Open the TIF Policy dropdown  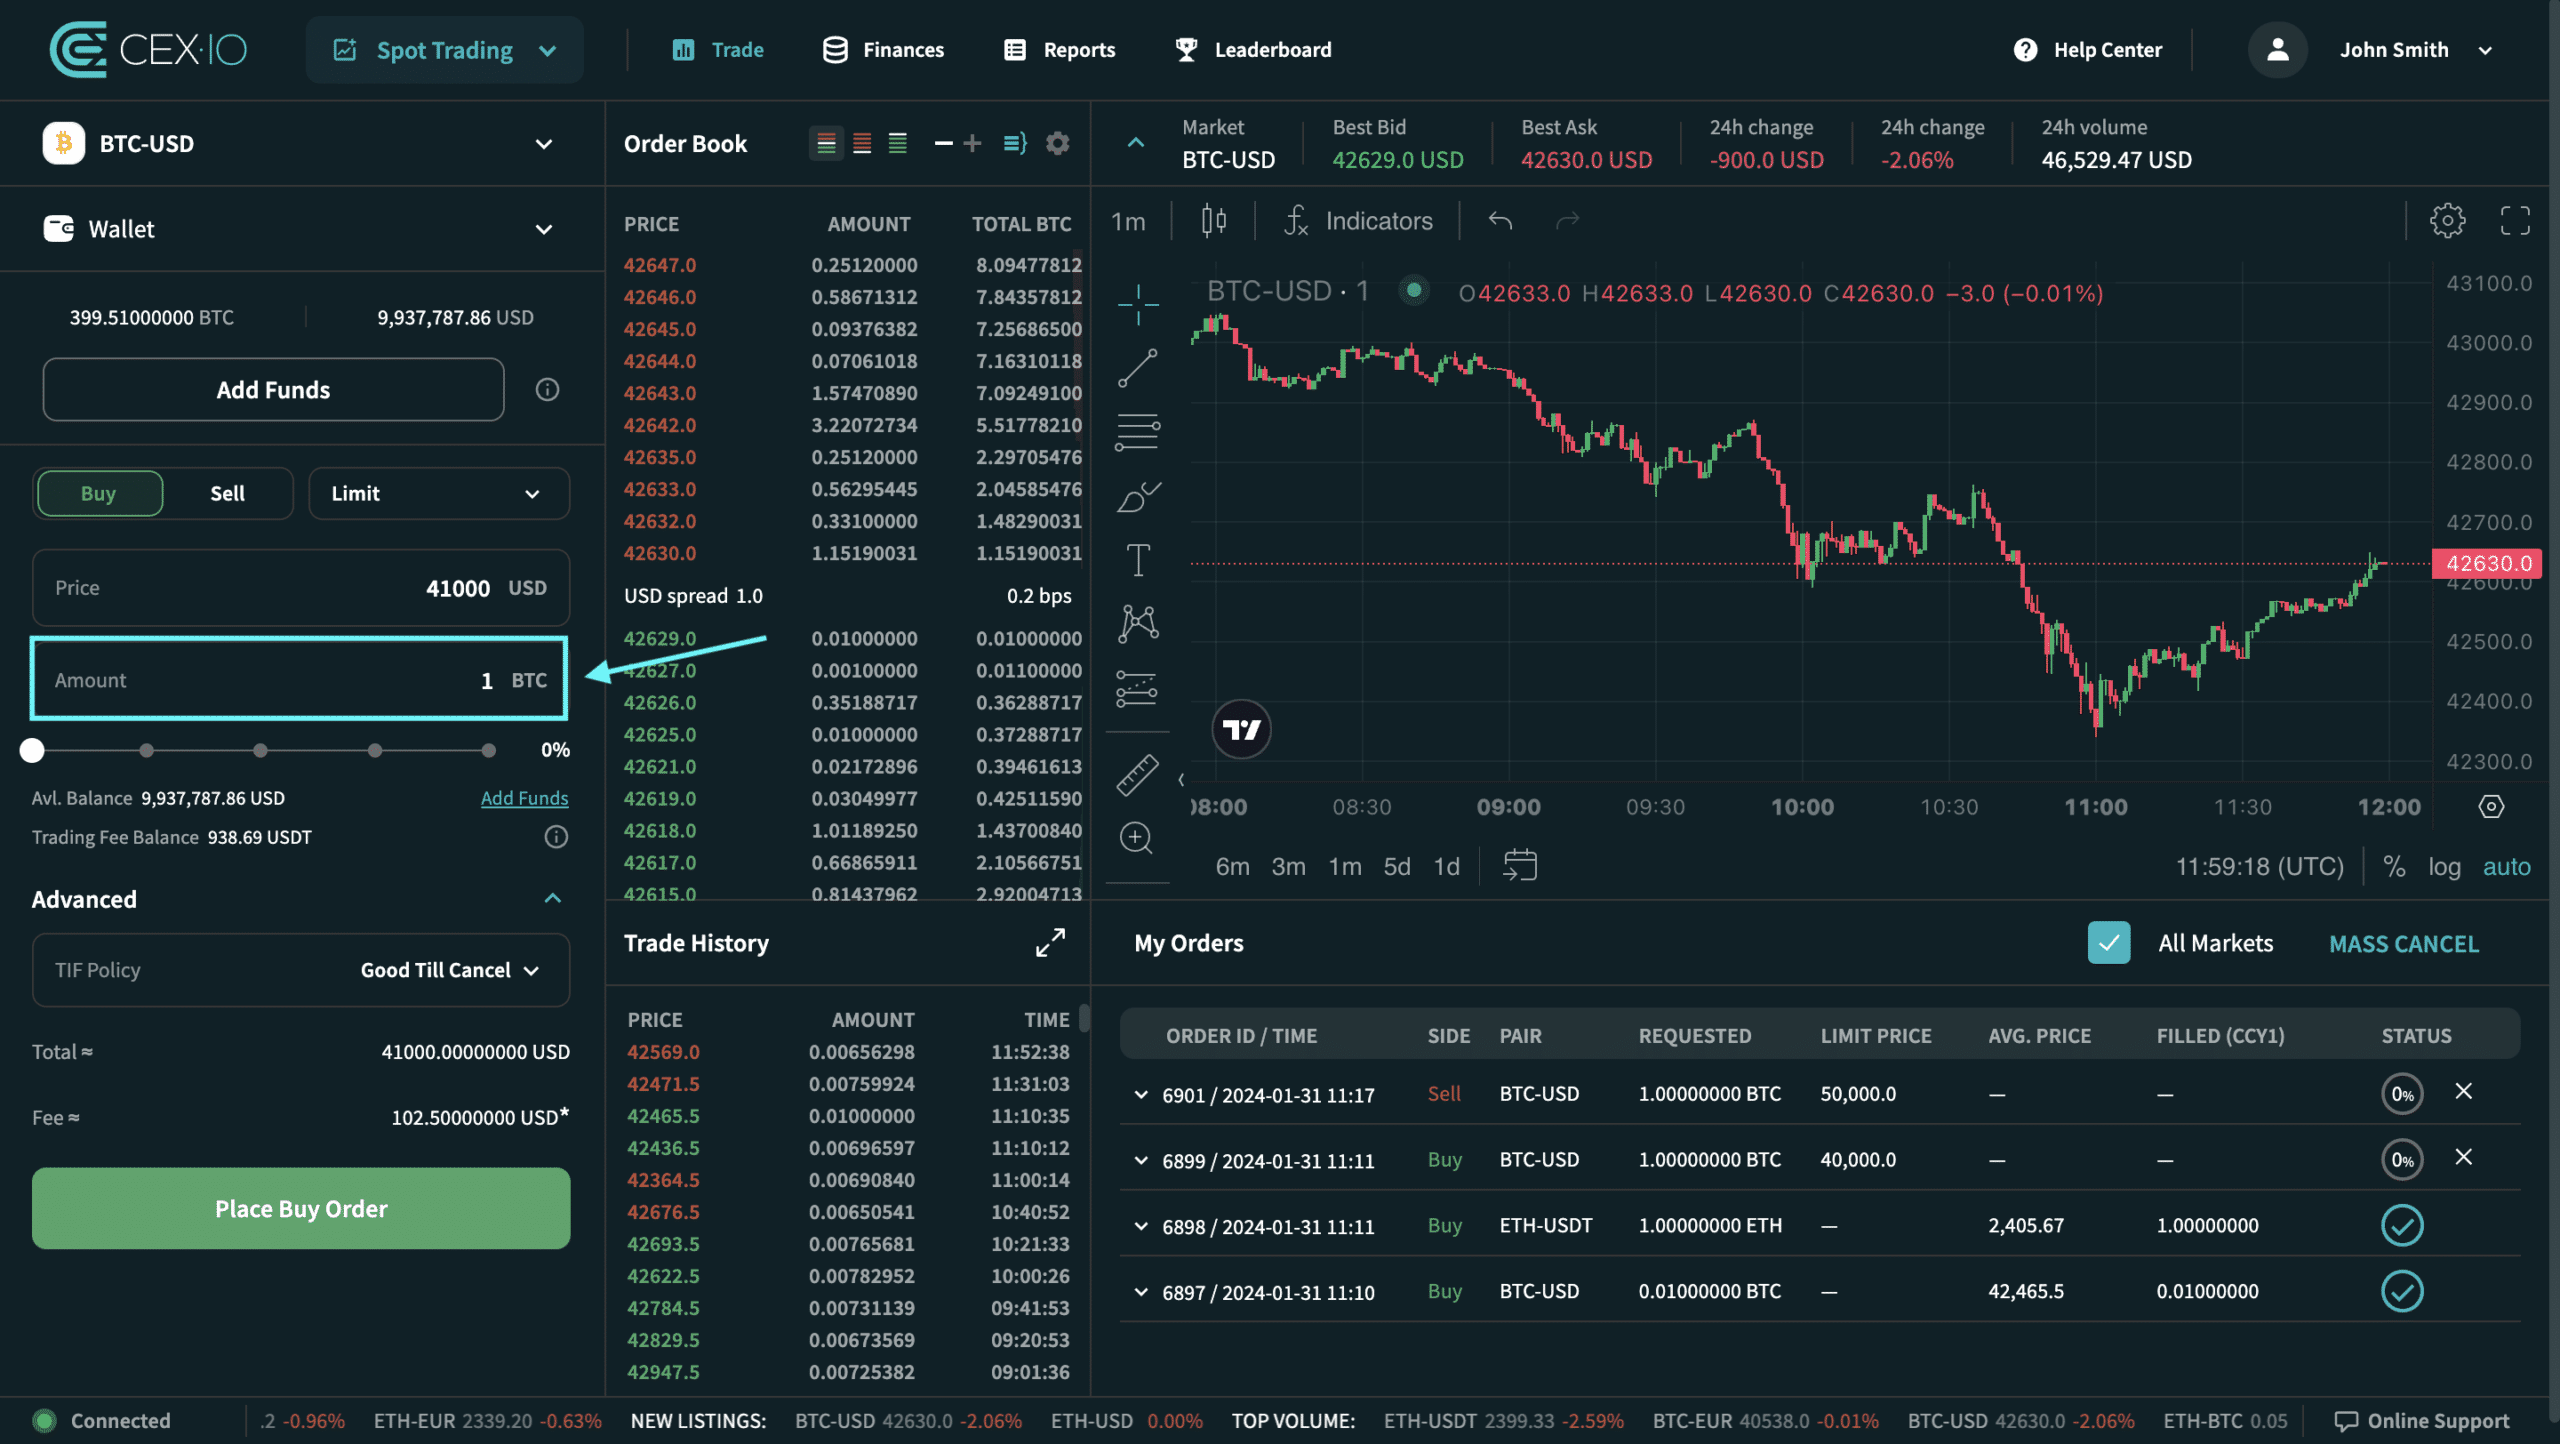(301, 970)
